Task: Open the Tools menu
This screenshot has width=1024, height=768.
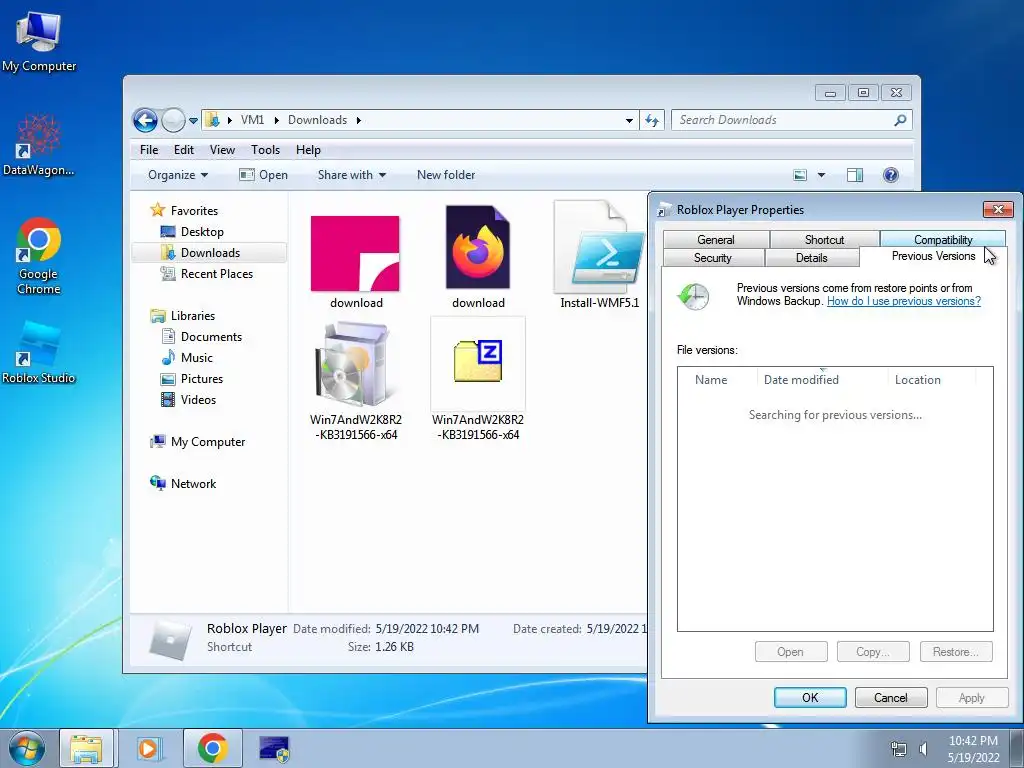Action: [265, 150]
